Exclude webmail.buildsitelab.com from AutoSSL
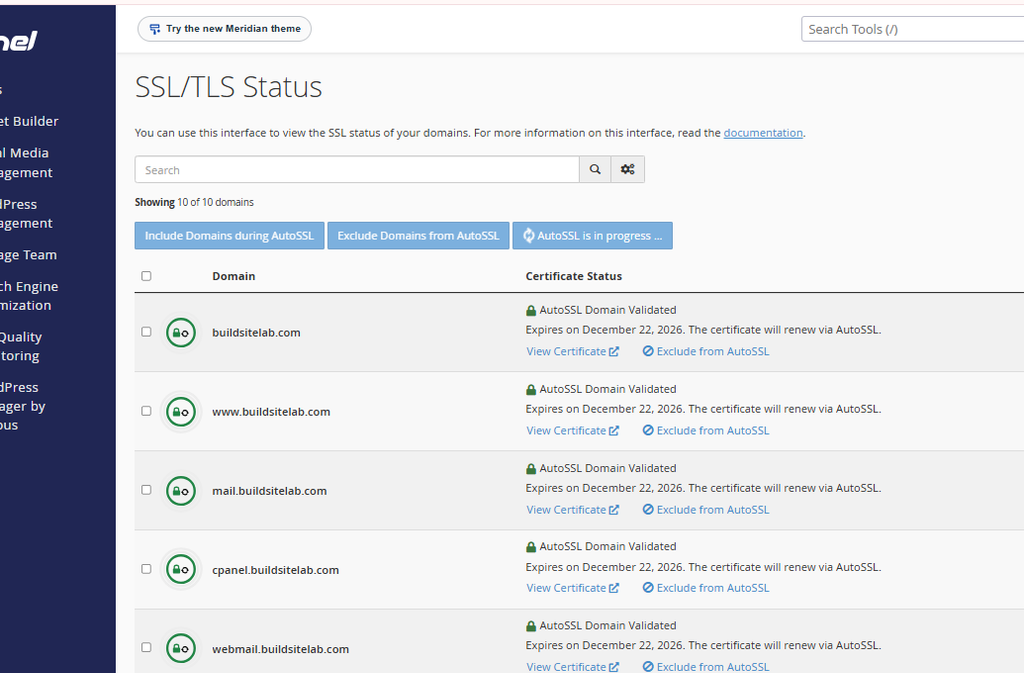 (706, 666)
